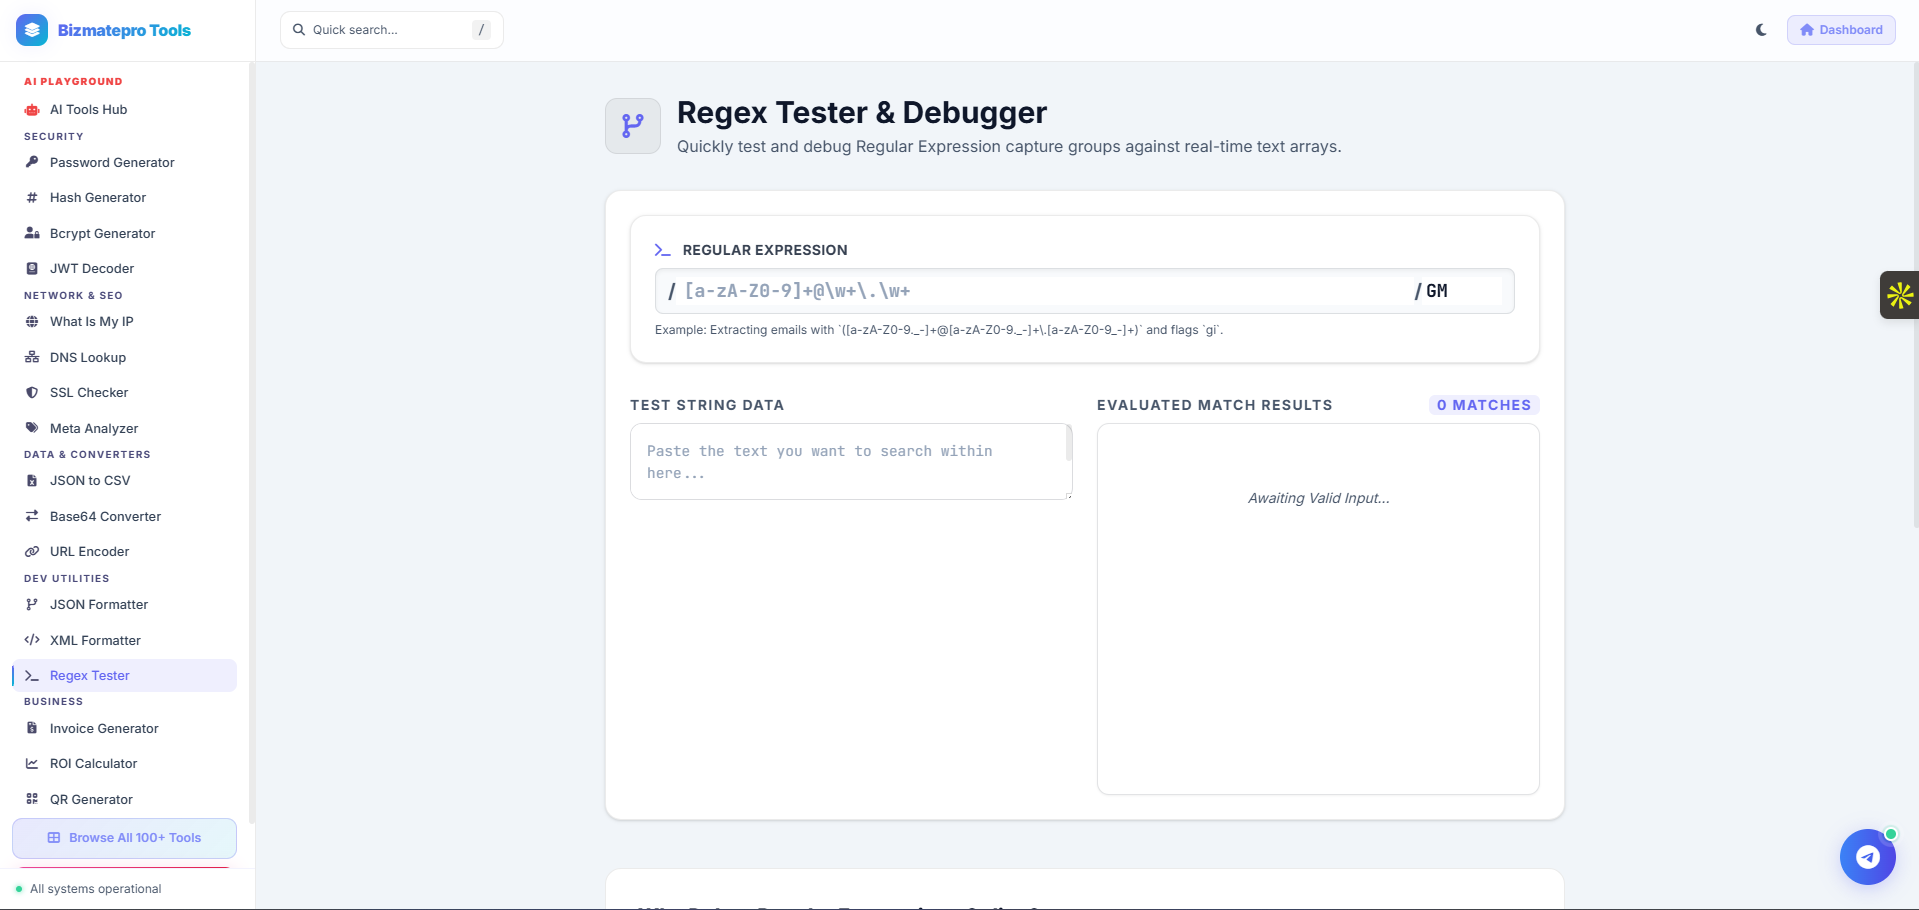The width and height of the screenshot is (1919, 910).
Task: Click the URL Encoder link icon
Action: tap(32, 552)
